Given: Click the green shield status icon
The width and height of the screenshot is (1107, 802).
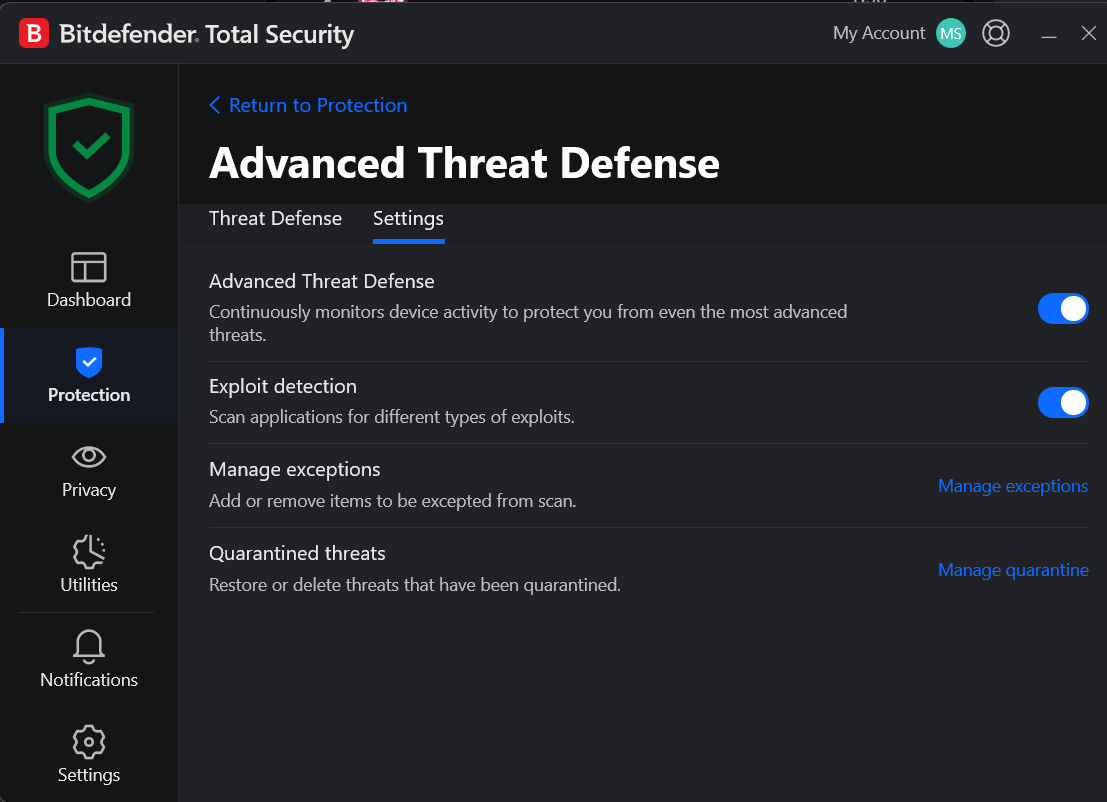Looking at the screenshot, I should tap(89, 148).
